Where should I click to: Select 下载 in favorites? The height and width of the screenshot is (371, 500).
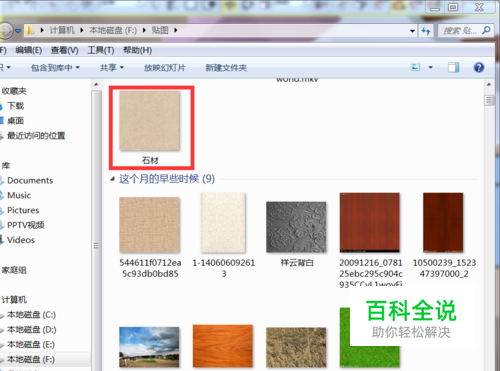click(16, 106)
